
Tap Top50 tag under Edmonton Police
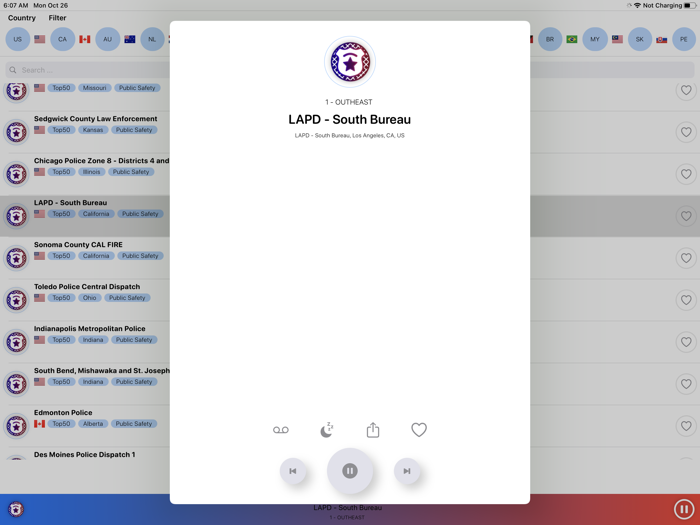pyautogui.click(x=62, y=424)
